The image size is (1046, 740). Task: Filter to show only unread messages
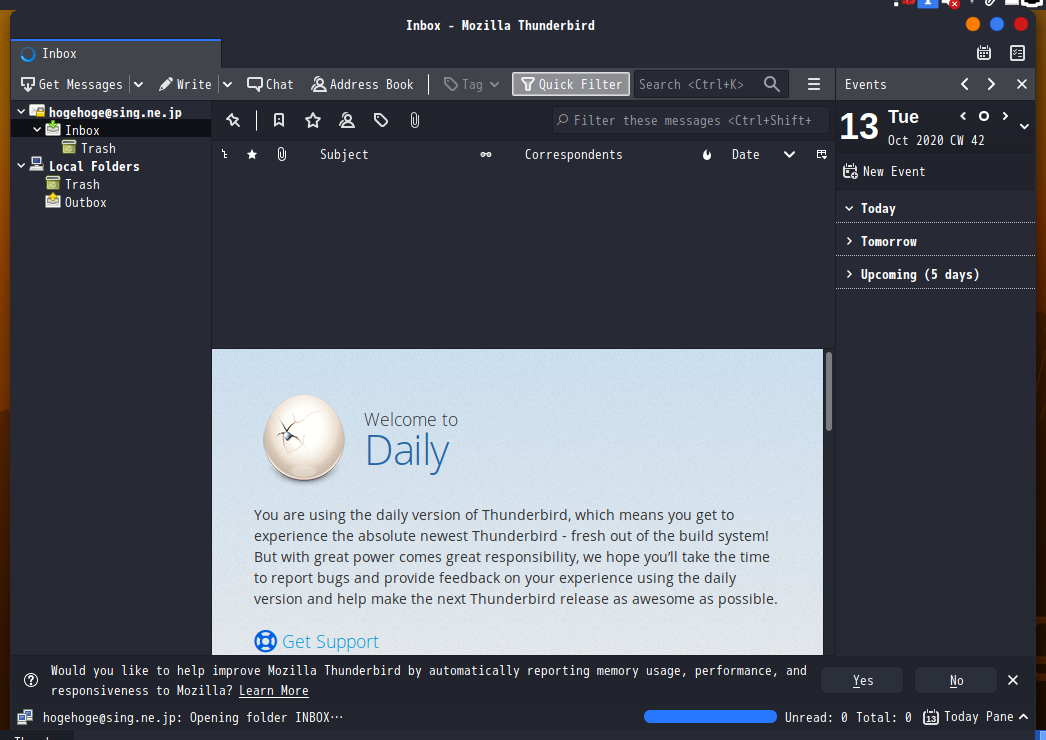[279, 120]
